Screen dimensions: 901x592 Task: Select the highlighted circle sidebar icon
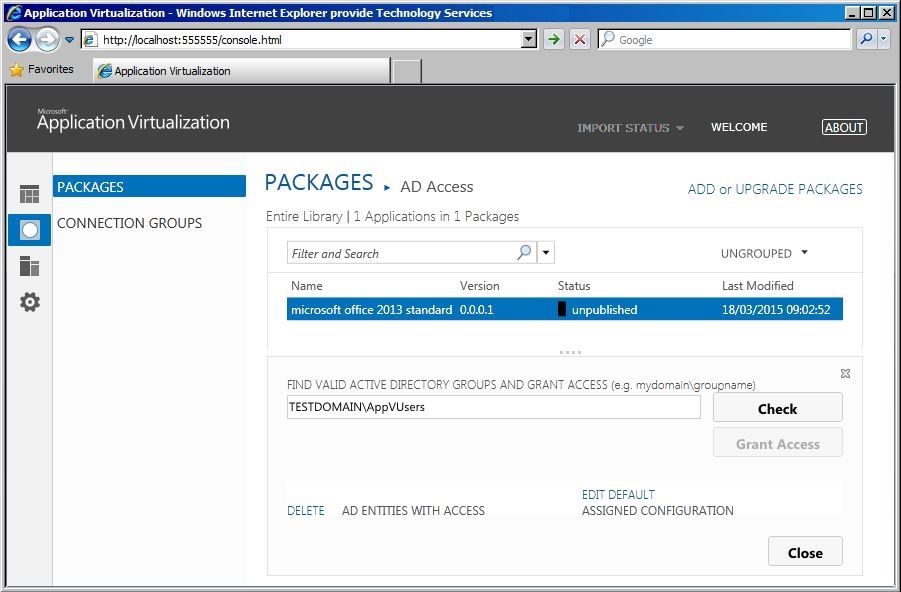pyautogui.click(x=29, y=230)
